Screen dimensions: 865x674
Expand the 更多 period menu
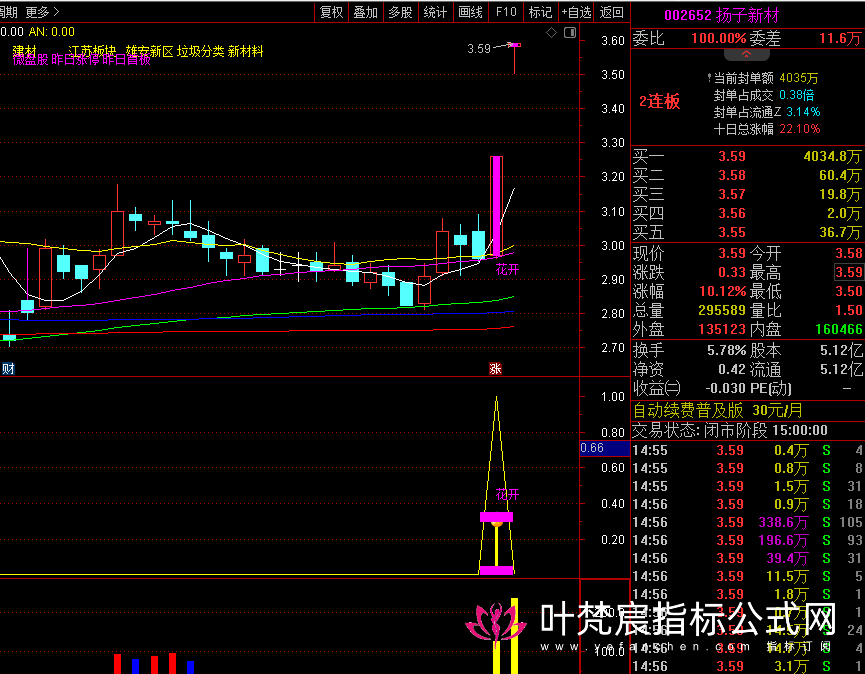coord(42,12)
